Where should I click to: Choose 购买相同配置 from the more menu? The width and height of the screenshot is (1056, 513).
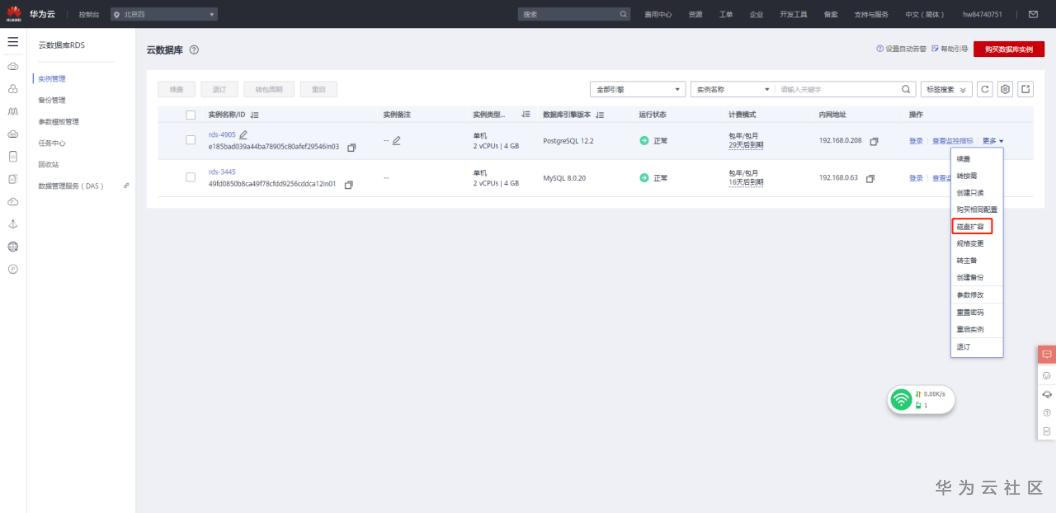[x=977, y=209]
